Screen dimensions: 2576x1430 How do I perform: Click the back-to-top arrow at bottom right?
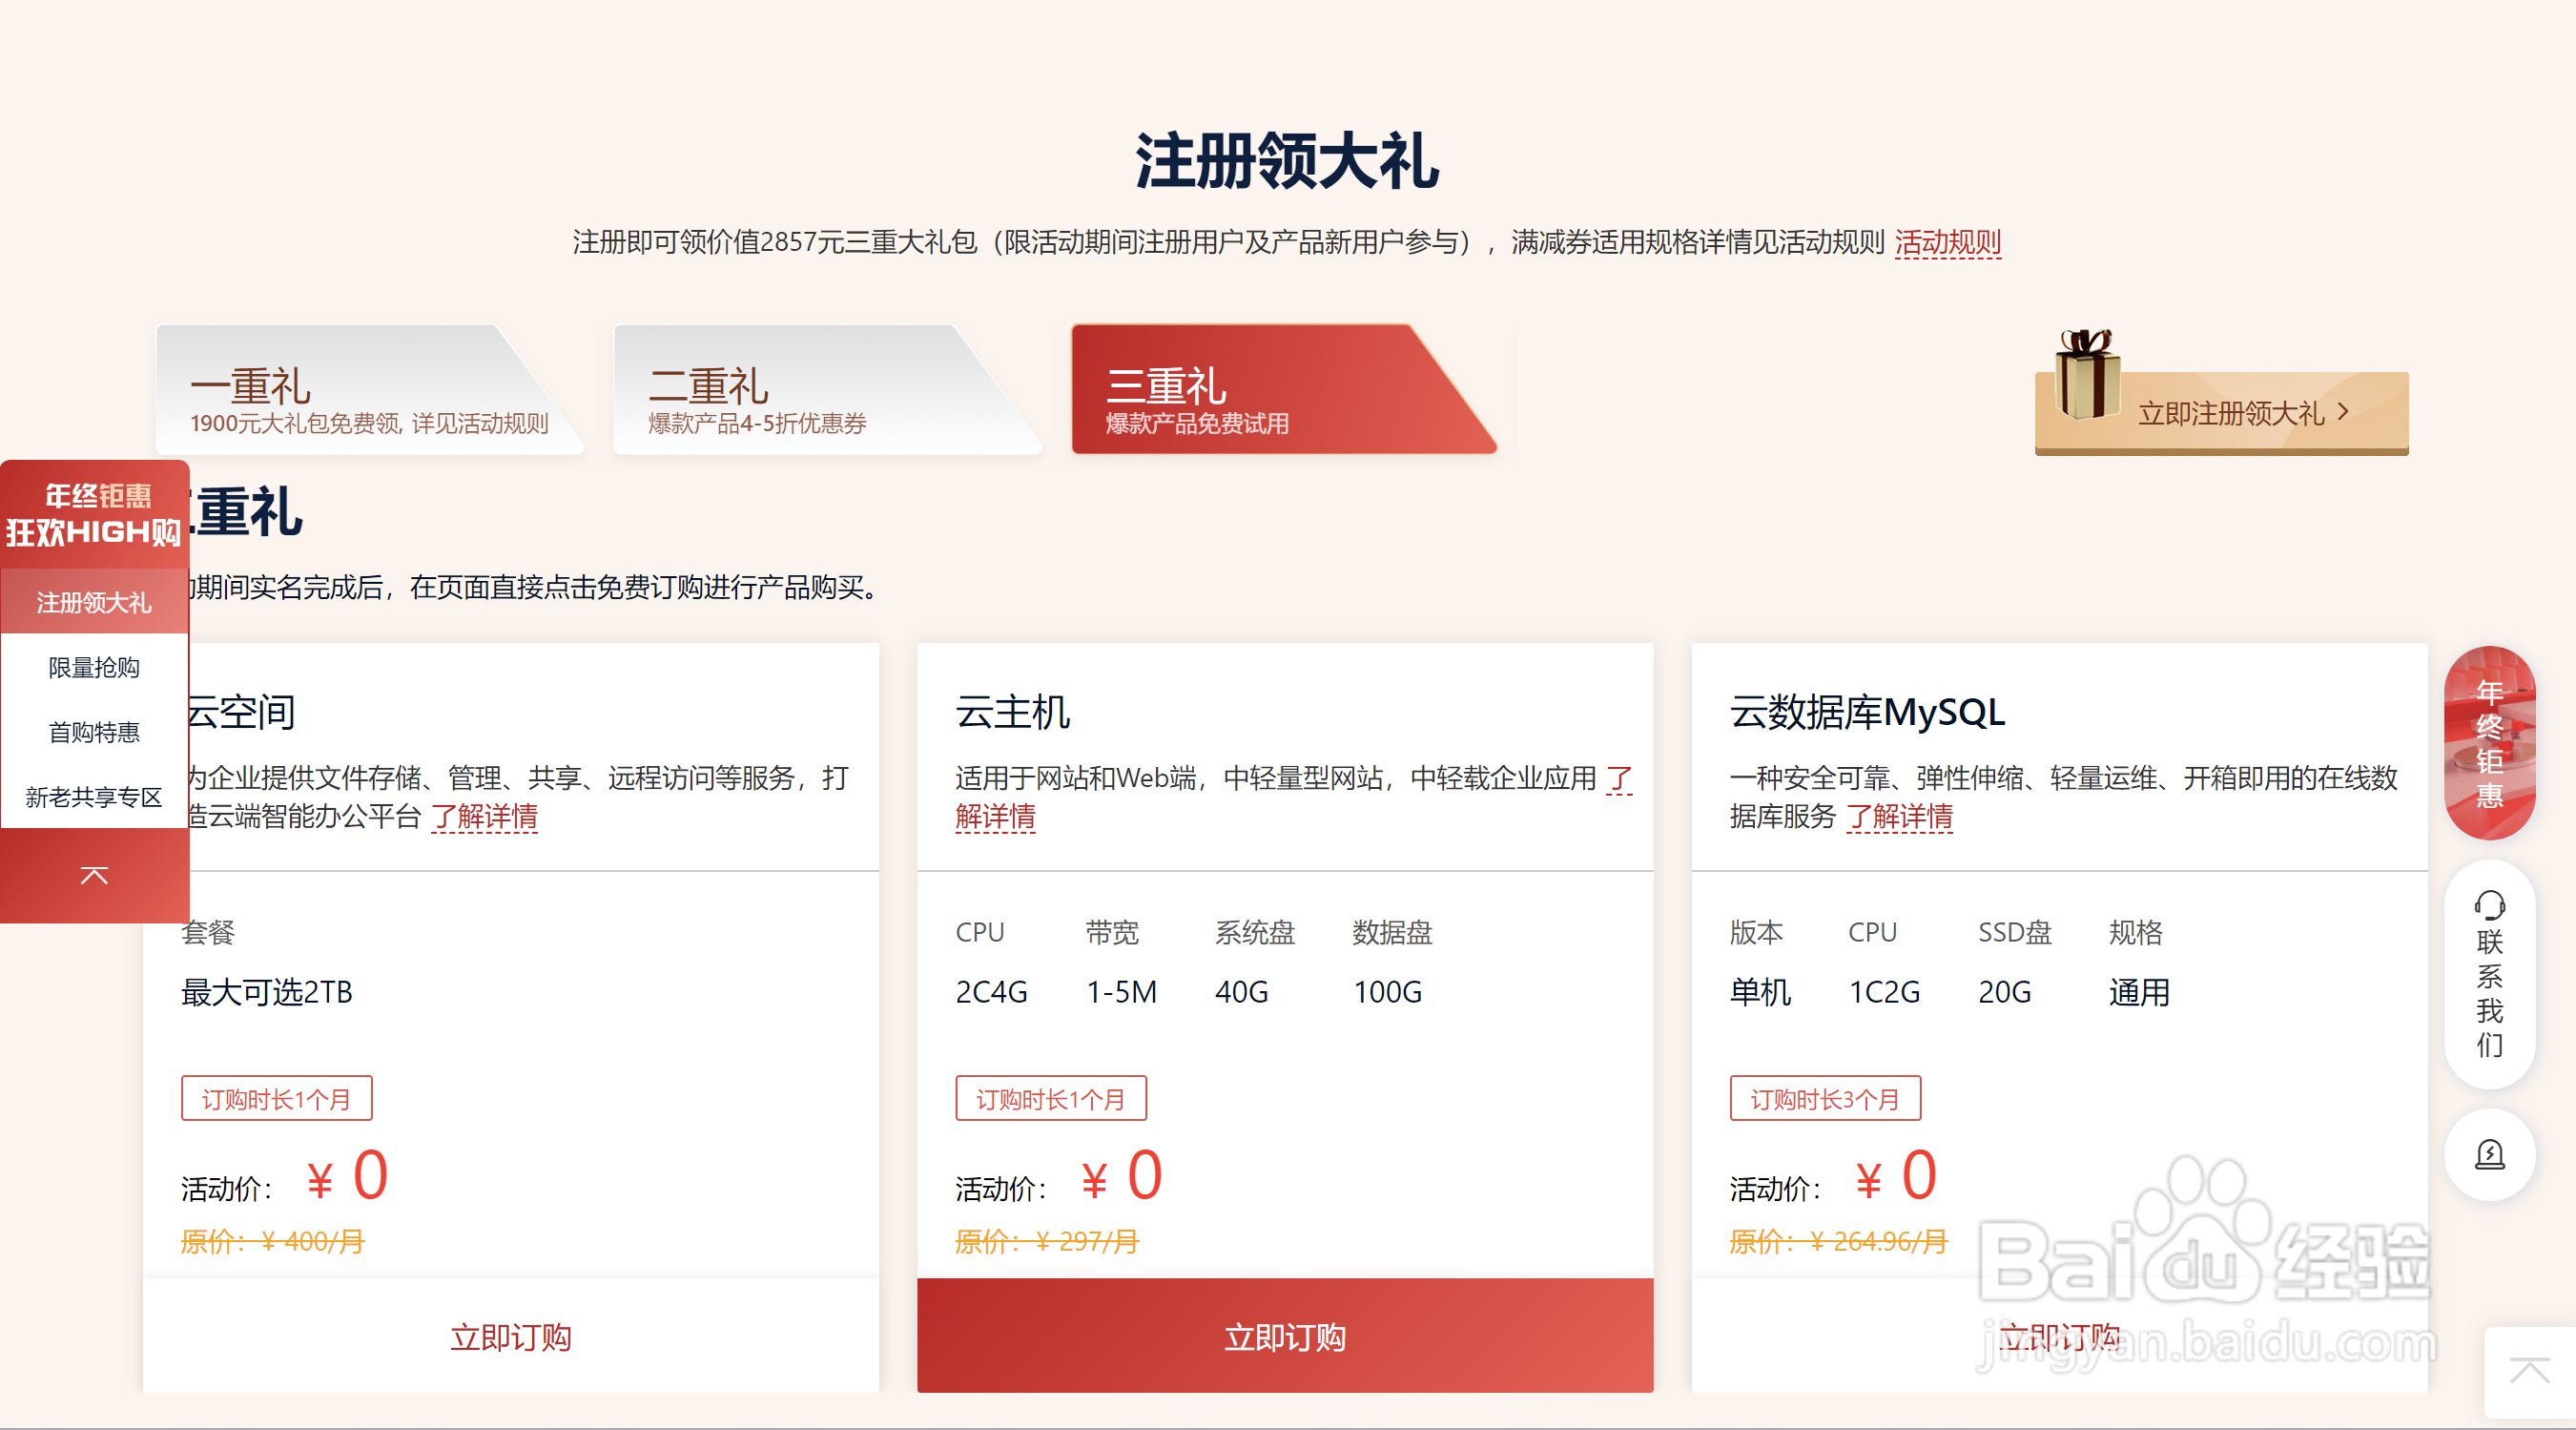point(2529,1370)
